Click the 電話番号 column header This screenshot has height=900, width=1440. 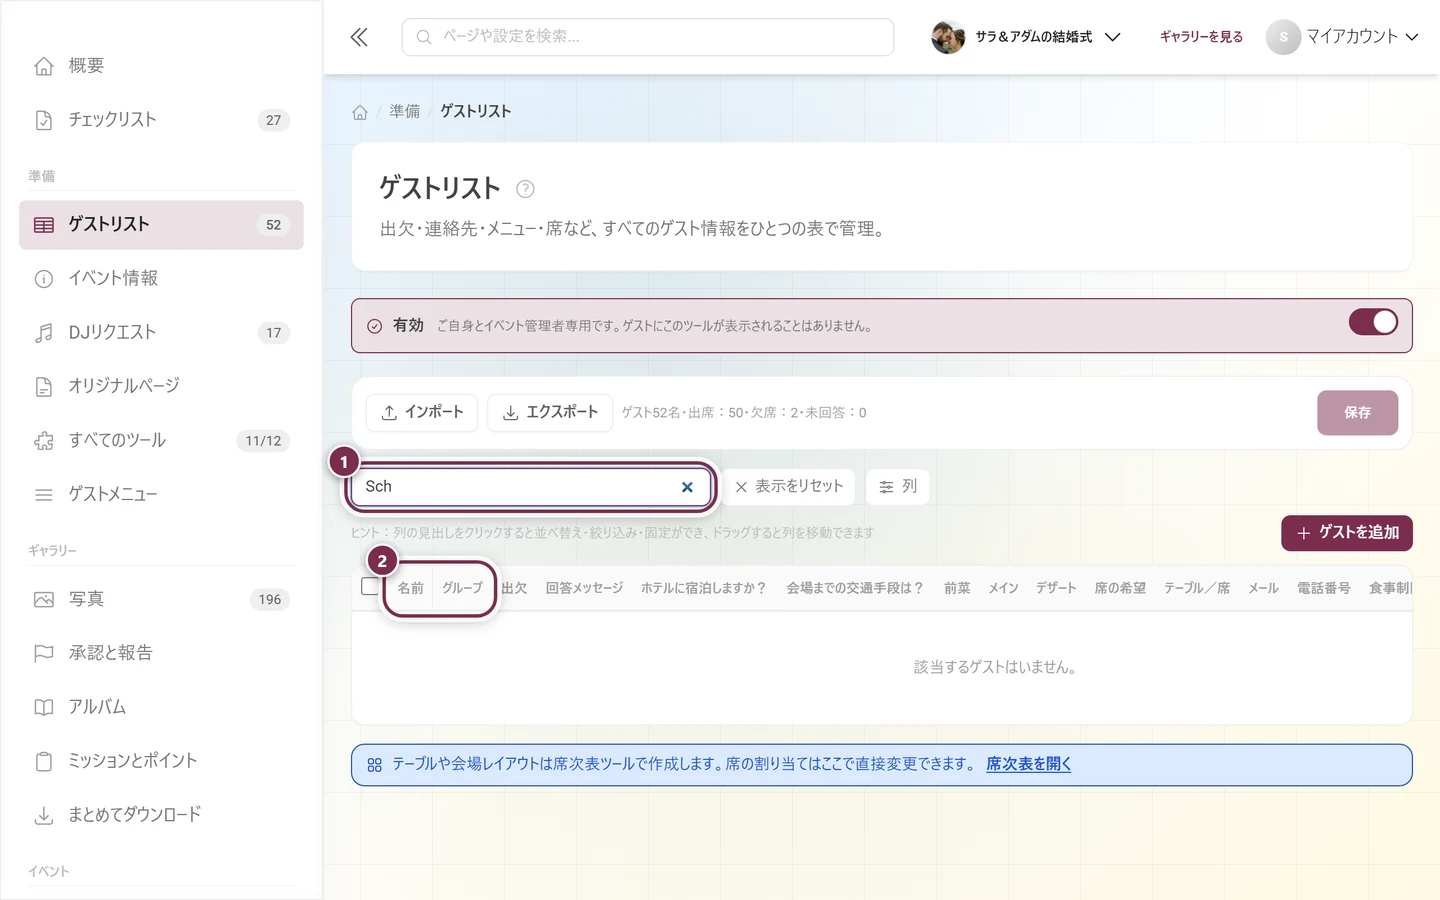1324,588
